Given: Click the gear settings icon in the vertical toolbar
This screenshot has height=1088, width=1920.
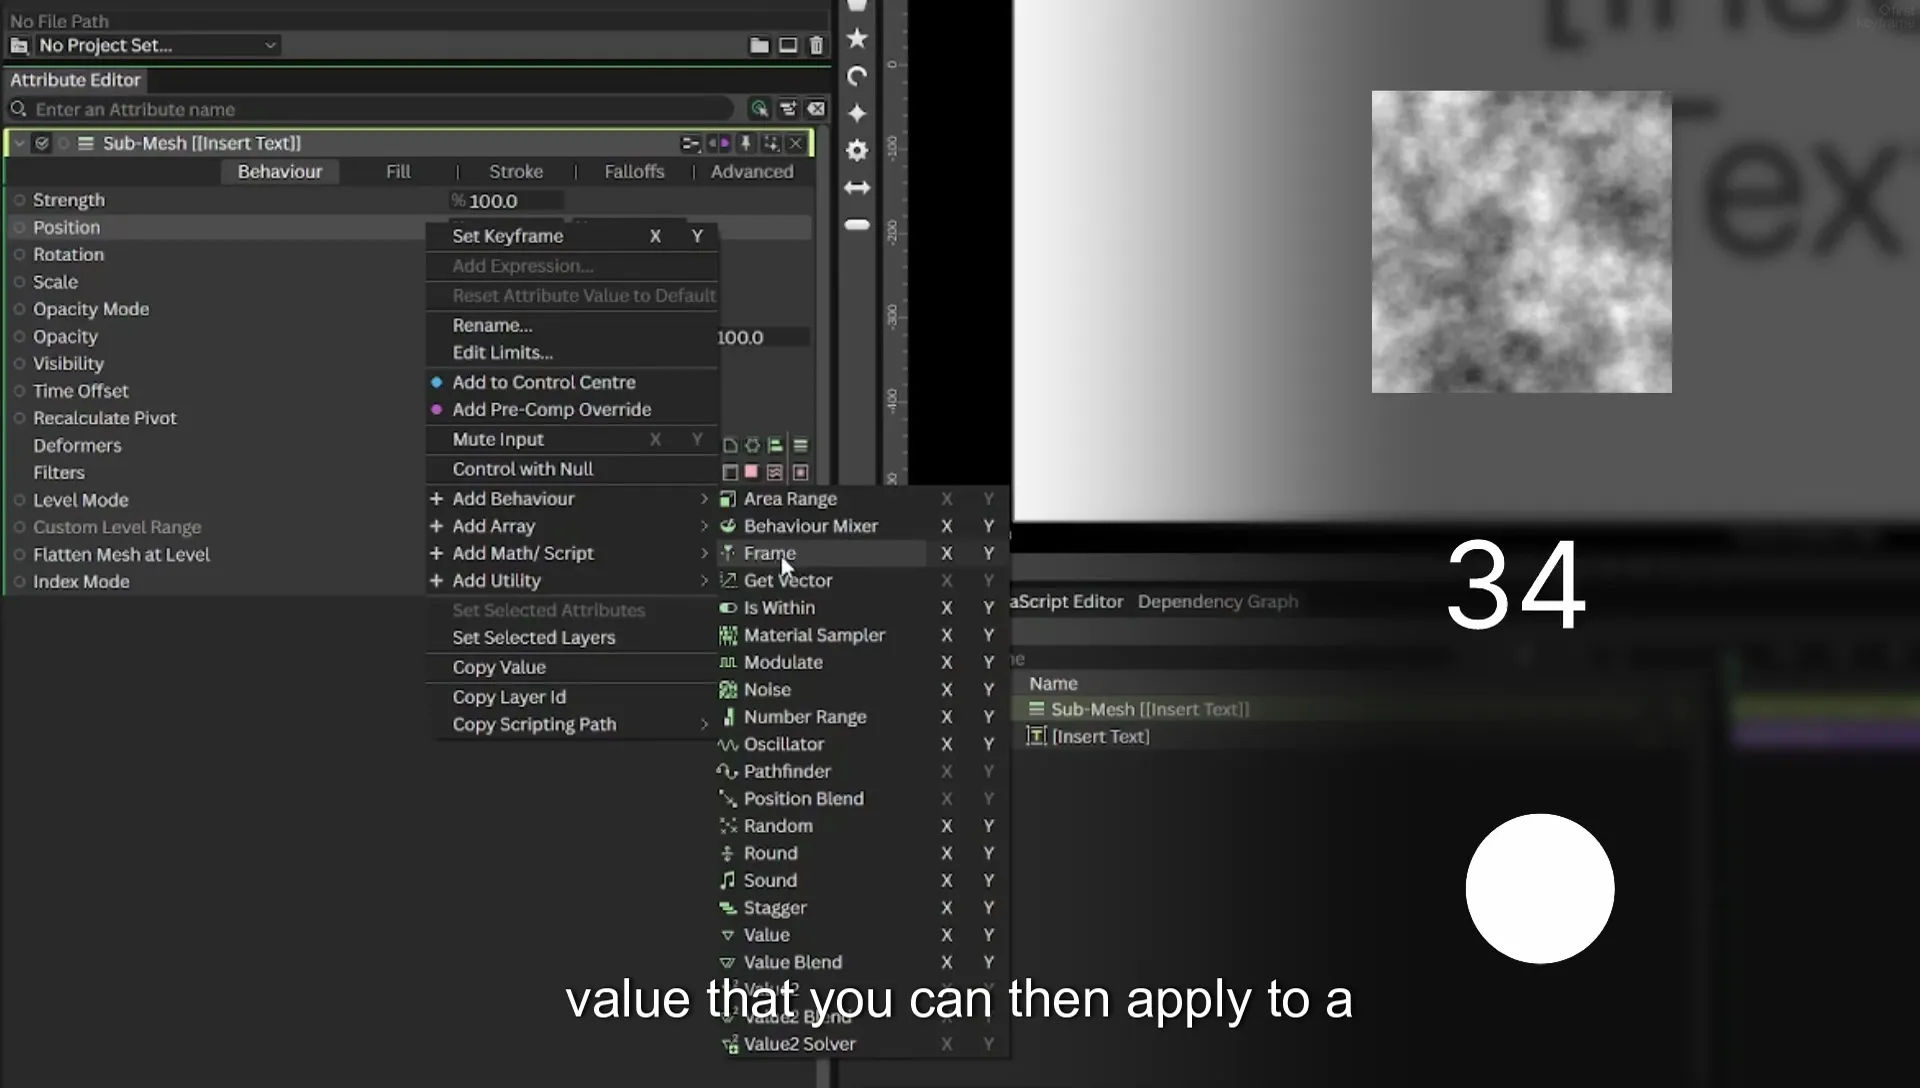Looking at the screenshot, I should [857, 150].
